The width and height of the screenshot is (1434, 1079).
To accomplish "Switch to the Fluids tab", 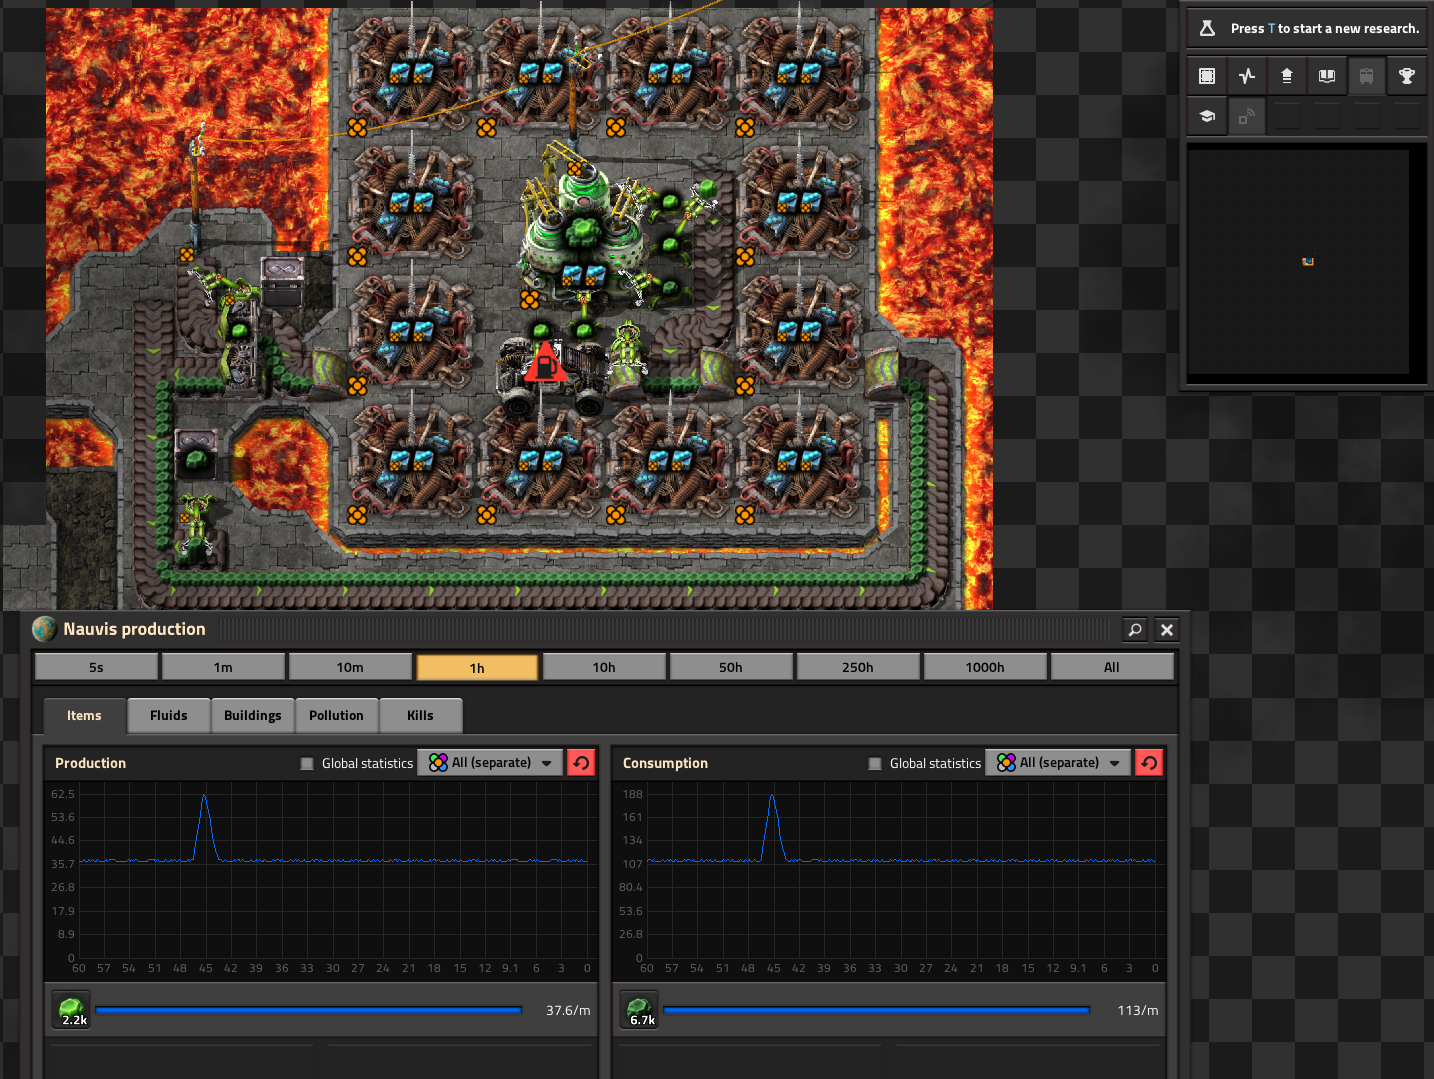I will point(168,715).
